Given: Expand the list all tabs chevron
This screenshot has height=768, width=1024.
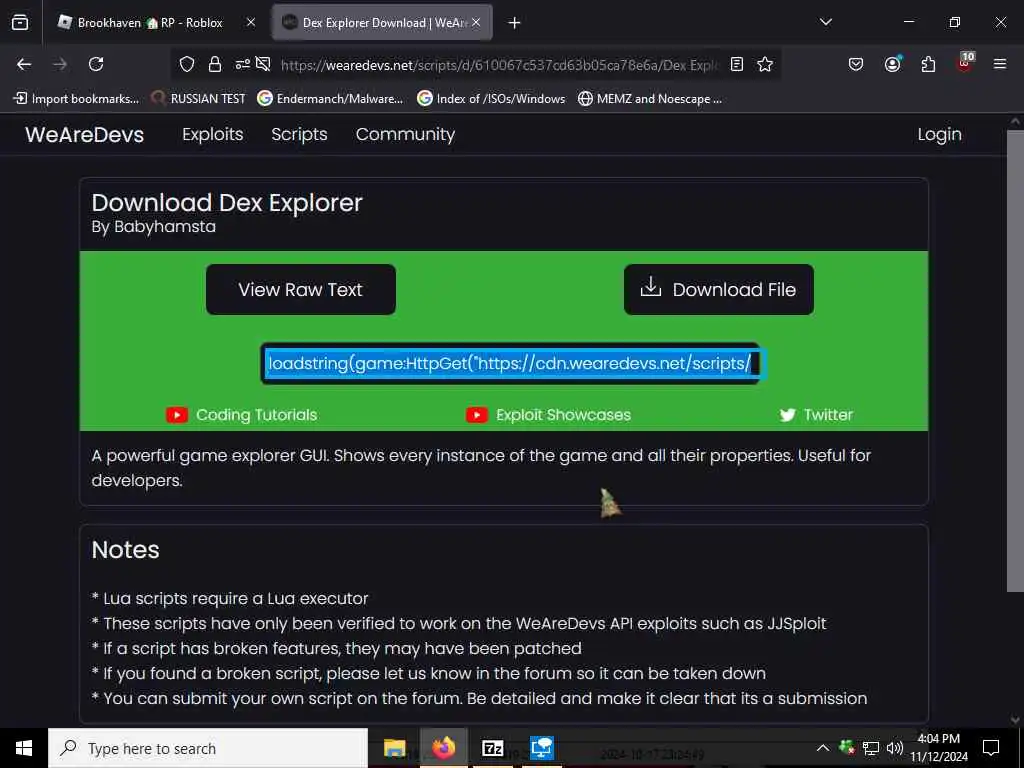Looking at the screenshot, I should [825, 22].
